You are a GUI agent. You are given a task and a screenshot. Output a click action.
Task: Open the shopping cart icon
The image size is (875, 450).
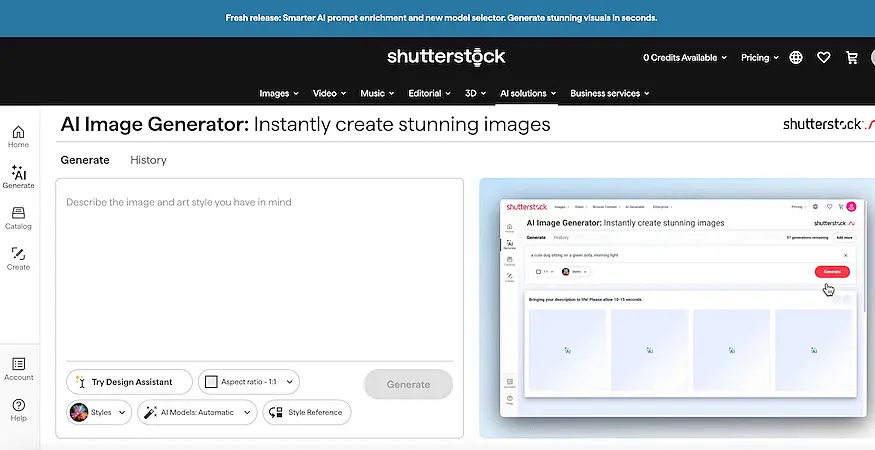(x=852, y=58)
